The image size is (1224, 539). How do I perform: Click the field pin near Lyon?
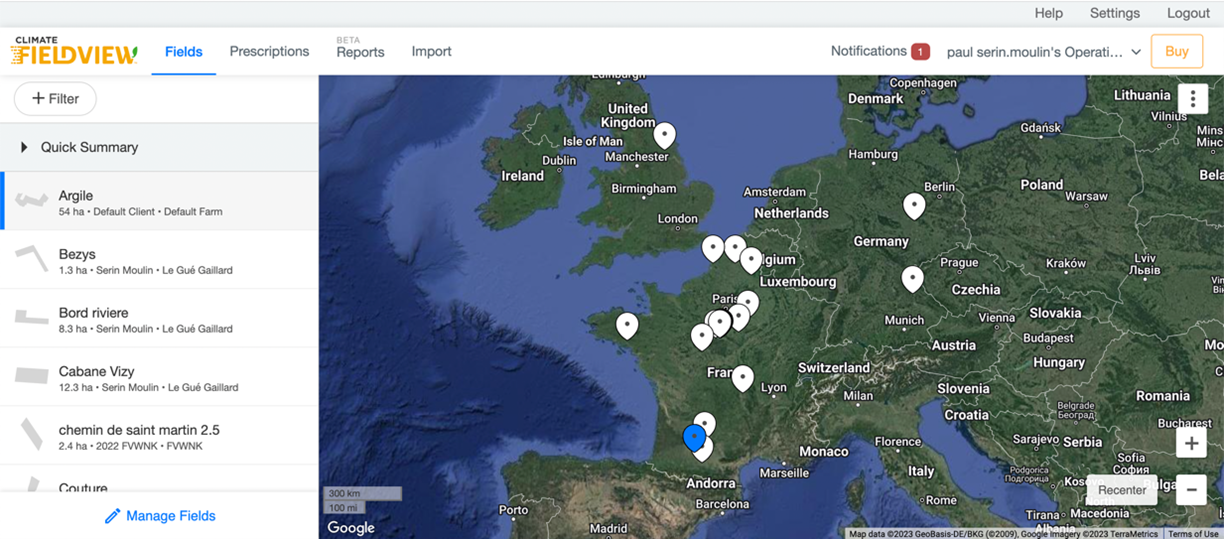(x=742, y=378)
